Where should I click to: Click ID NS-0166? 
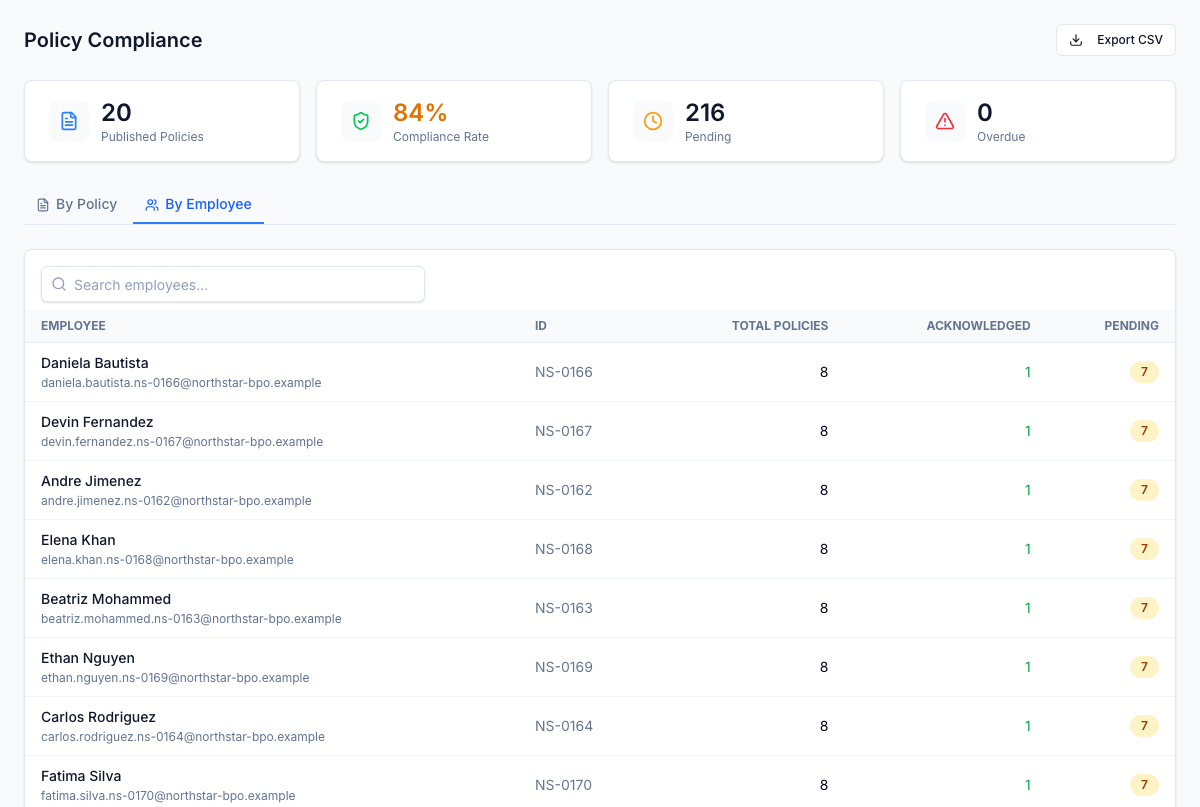coord(564,372)
